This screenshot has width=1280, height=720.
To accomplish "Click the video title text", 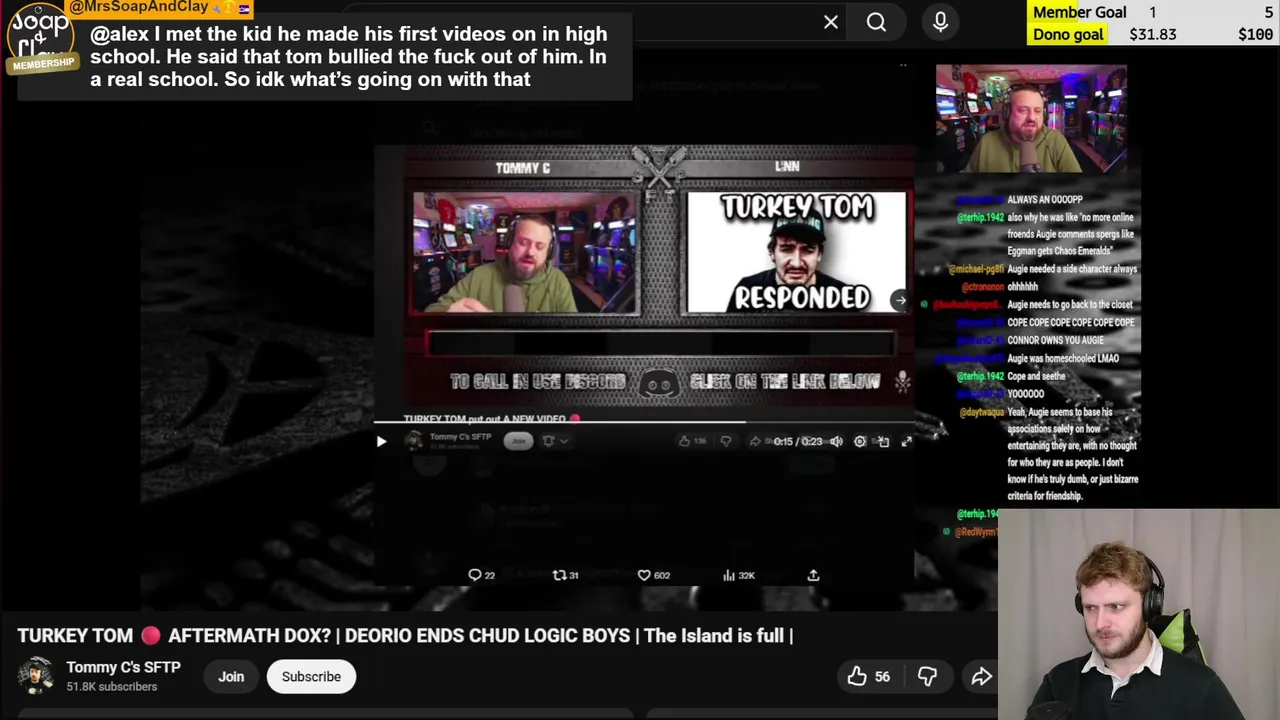I will tap(405, 635).
